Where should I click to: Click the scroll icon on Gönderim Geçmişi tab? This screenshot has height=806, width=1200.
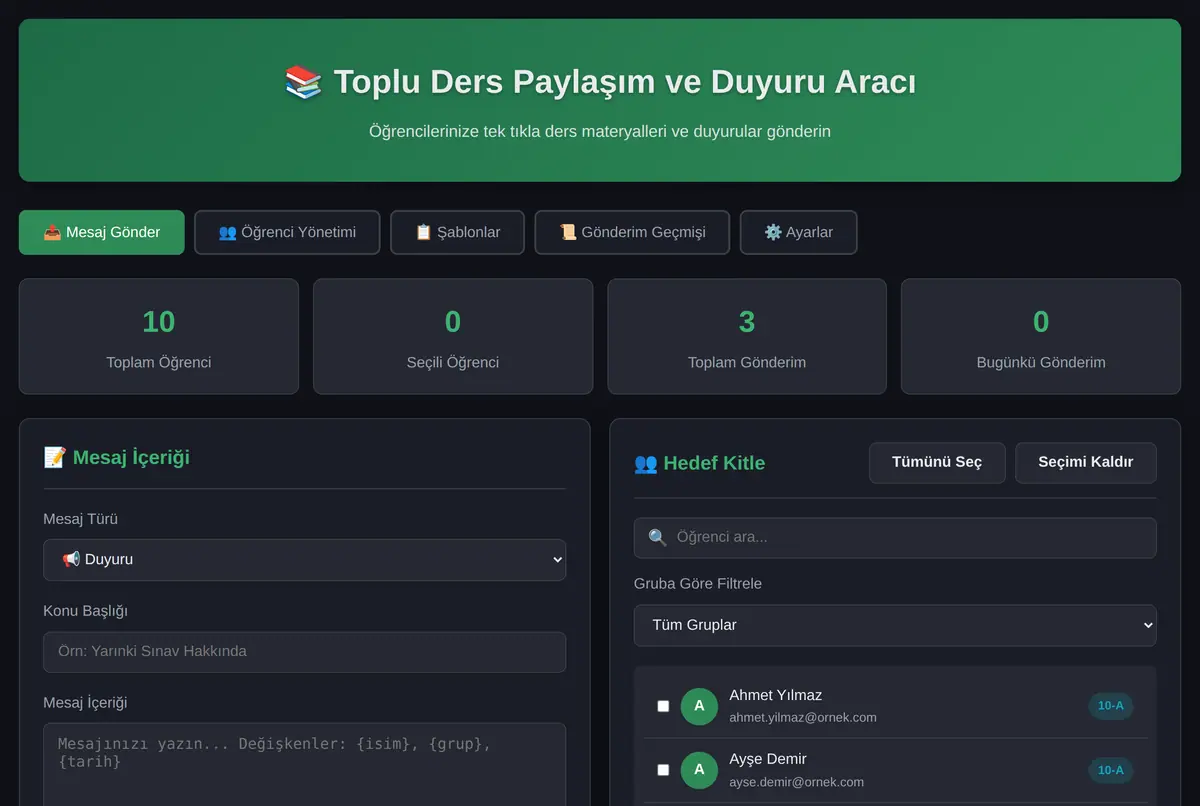(568, 232)
